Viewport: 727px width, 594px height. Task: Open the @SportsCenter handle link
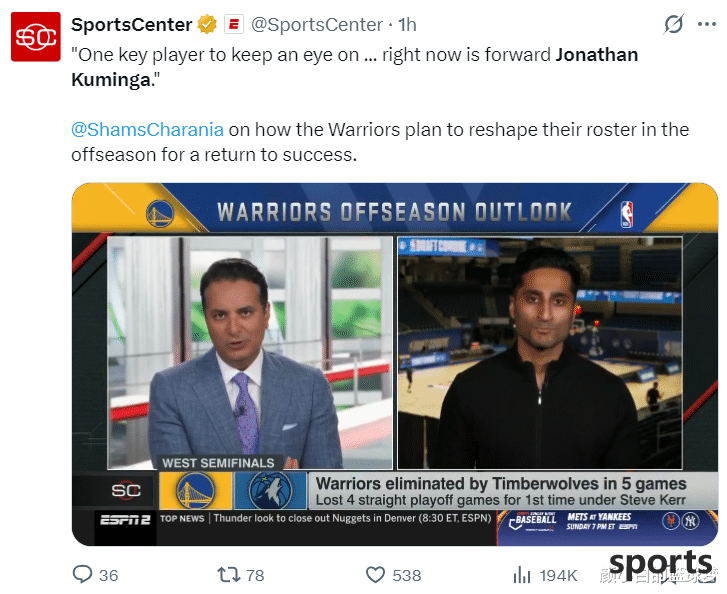tap(317, 25)
